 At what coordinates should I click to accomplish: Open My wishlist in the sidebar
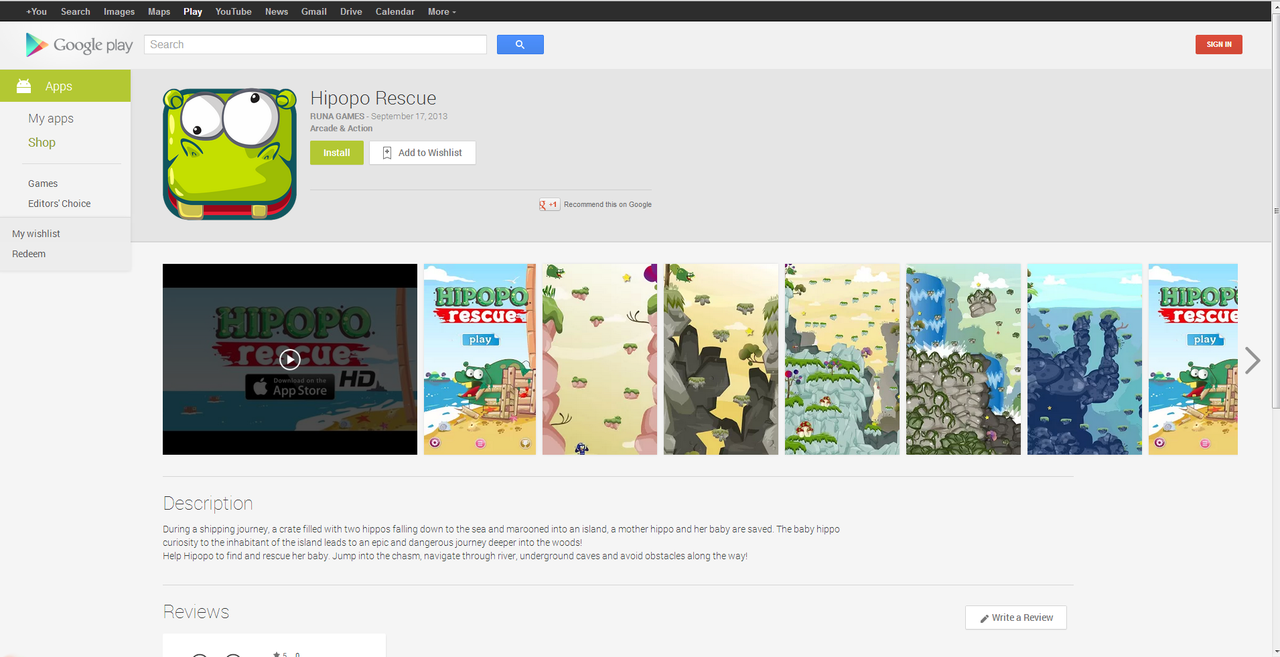[x=36, y=234]
